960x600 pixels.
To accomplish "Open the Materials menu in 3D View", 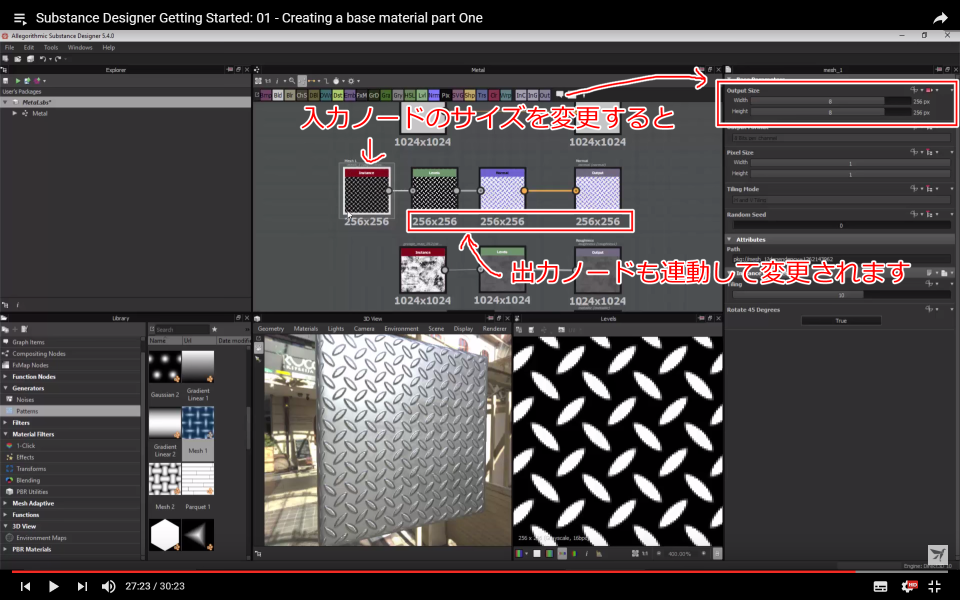I will coord(306,329).
